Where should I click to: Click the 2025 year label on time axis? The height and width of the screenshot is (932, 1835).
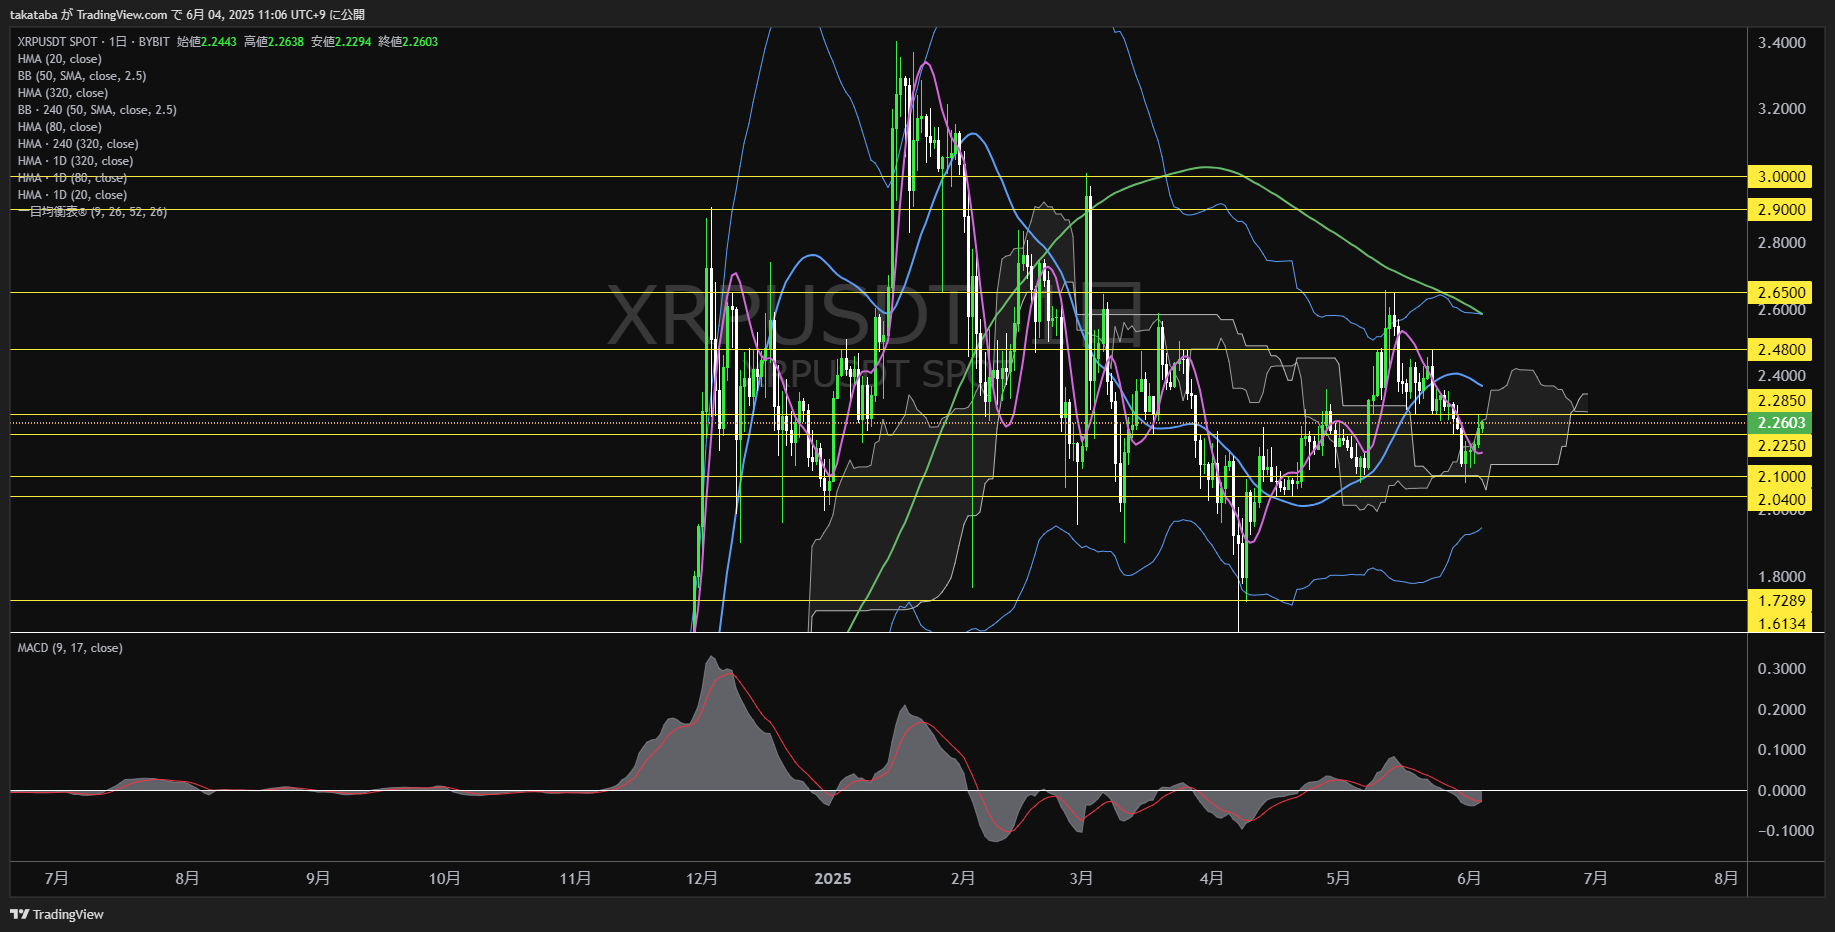[833, 878]
